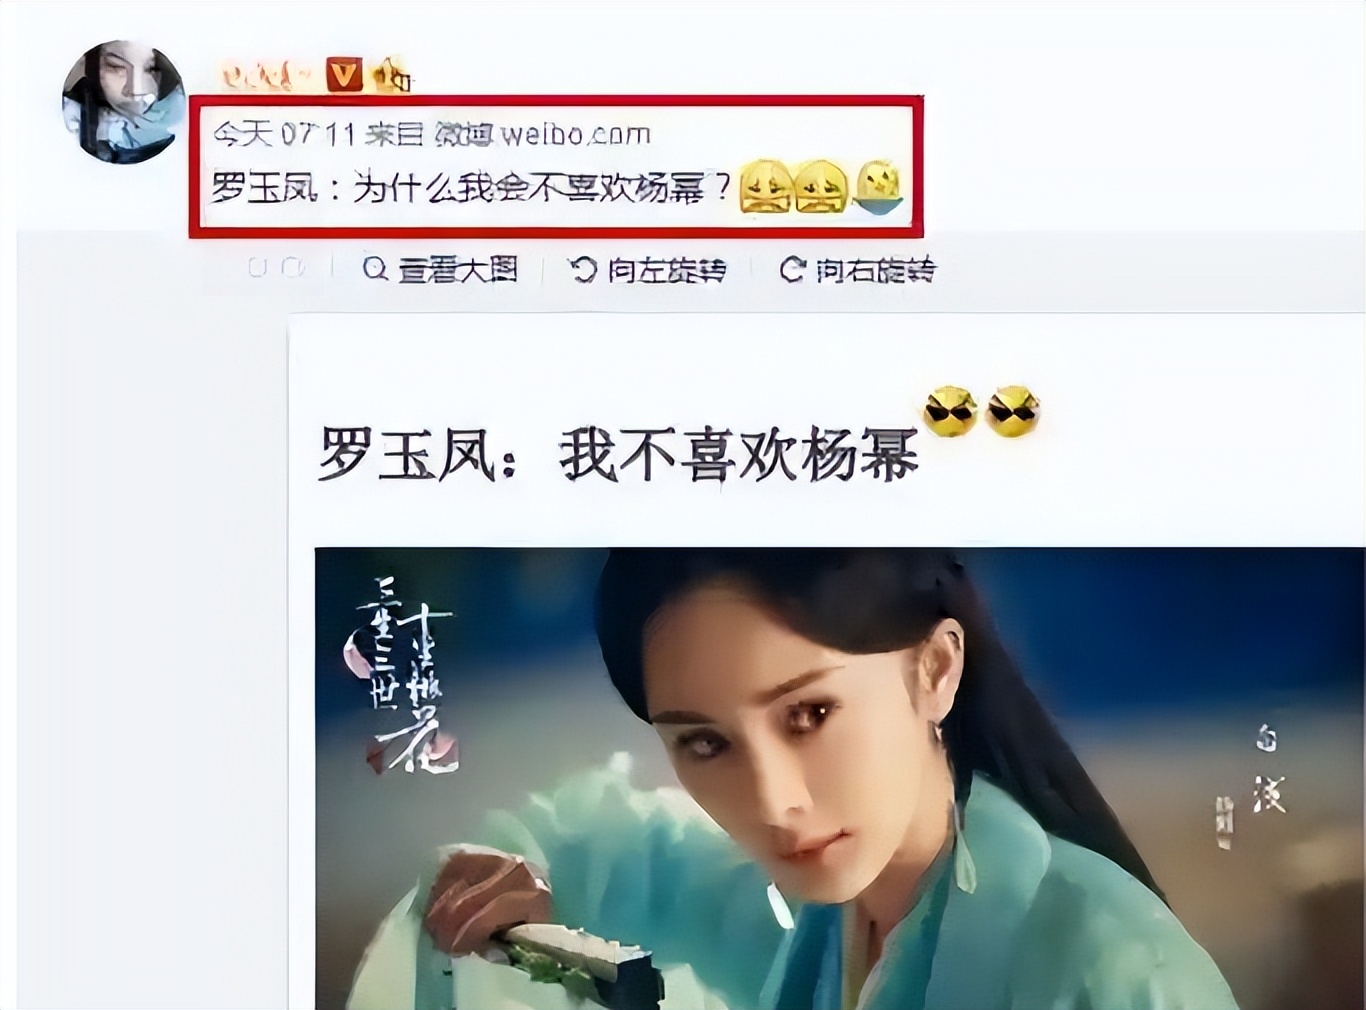This screenshot has height=1010, width=1366.
Task: Click the first sick-face emoji in post
Action: (767, 186)
